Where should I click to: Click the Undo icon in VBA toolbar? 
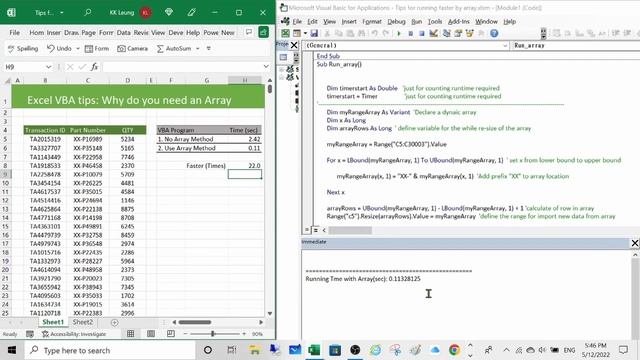374,33
